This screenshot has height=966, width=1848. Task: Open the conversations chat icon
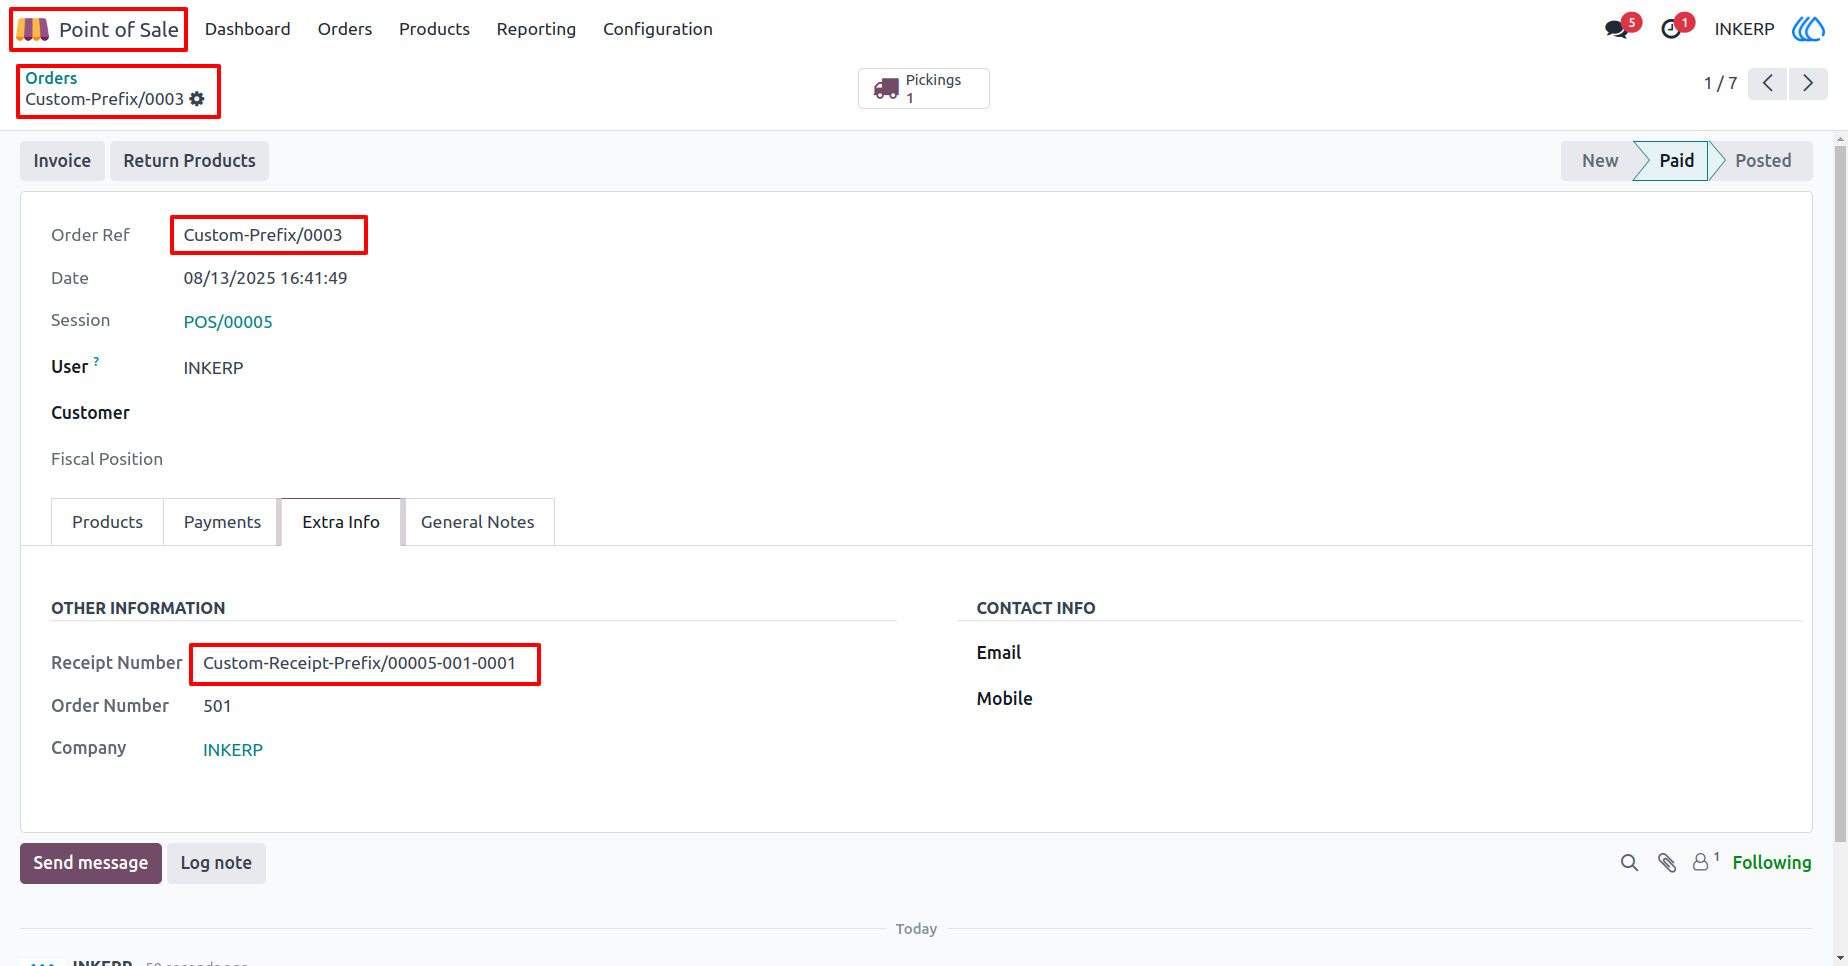click(x=1616, y=29)
